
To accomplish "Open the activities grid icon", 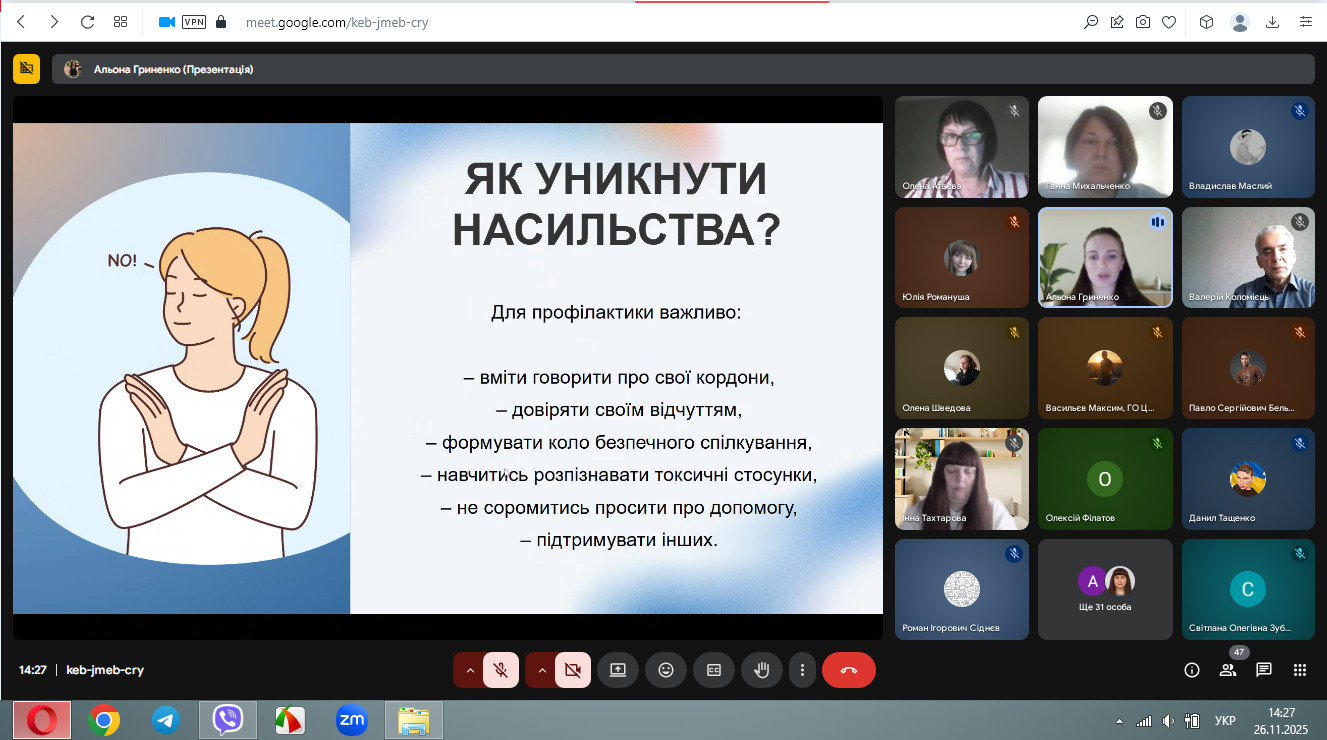I will (1300, 670).
